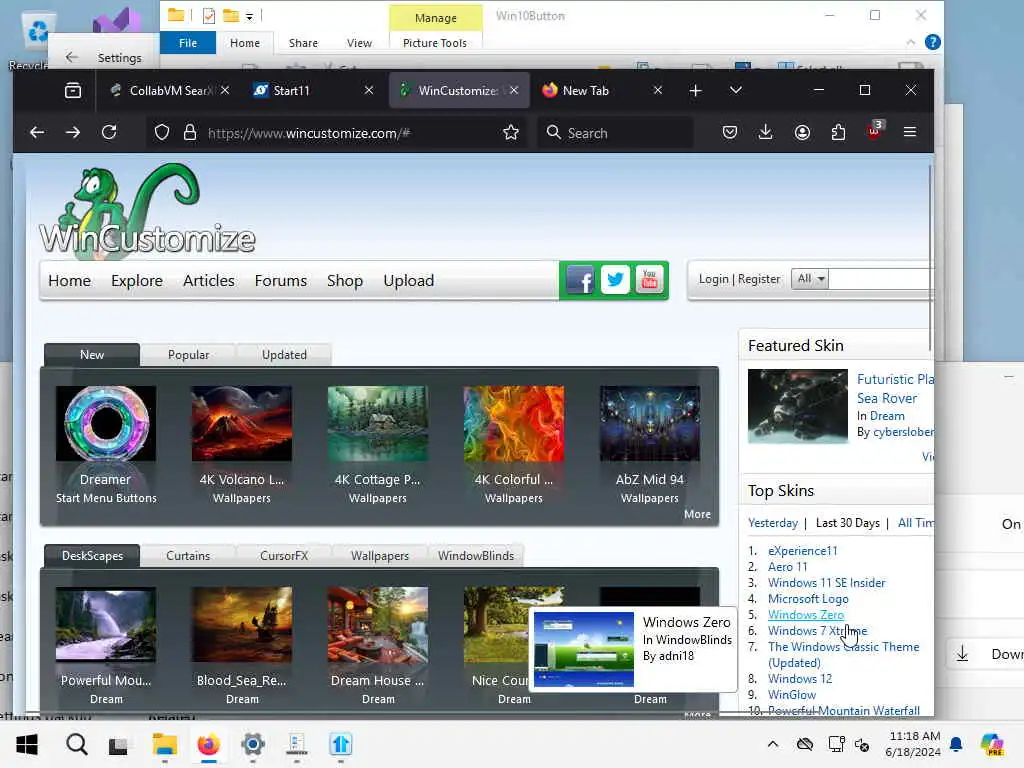Viewport: 1024px width, 768px height.
Task: Open the Blood_Sea_Re... dream thumbnail
Action: click(x=242, y=625)
